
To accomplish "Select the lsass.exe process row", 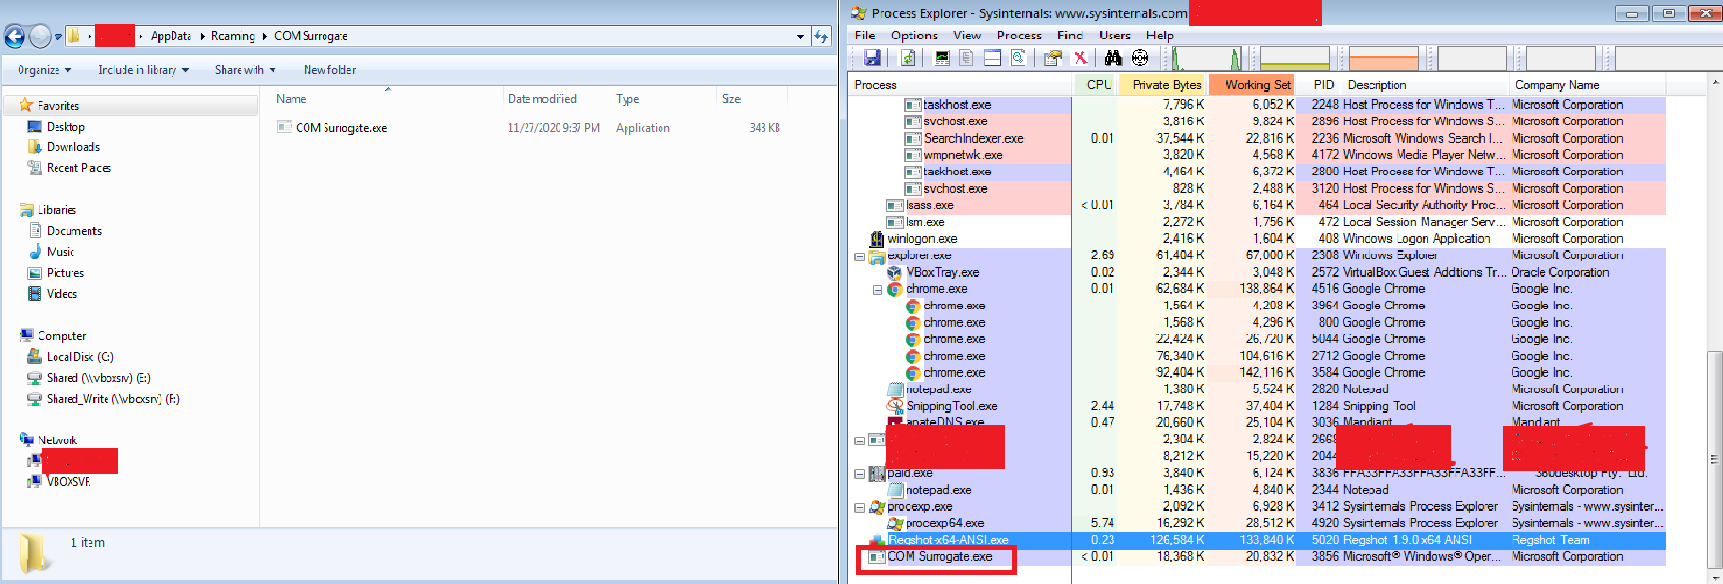I will 1259,205.
